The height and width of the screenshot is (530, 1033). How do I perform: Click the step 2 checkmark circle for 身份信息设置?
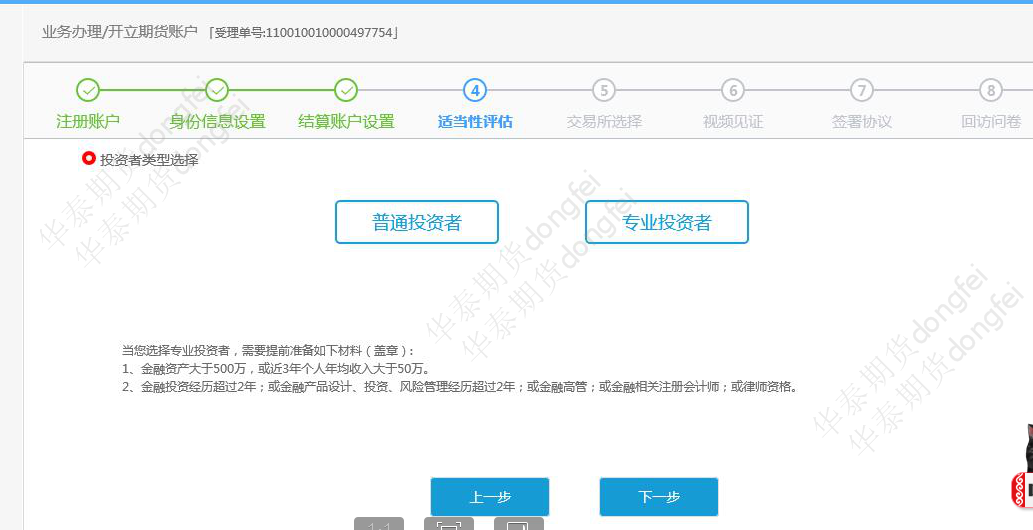217,90
